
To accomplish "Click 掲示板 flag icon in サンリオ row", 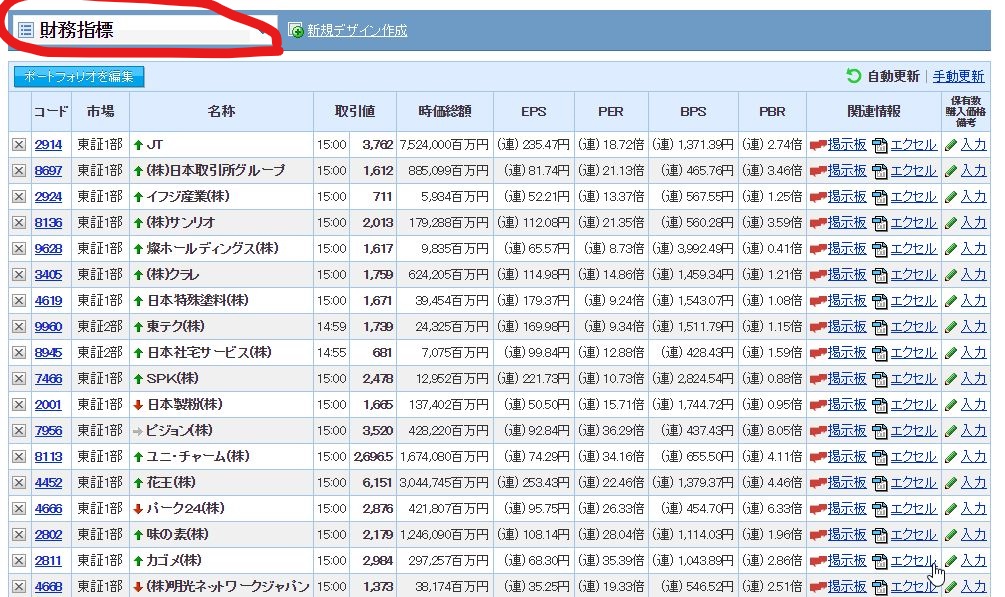I will pos(818,223).
